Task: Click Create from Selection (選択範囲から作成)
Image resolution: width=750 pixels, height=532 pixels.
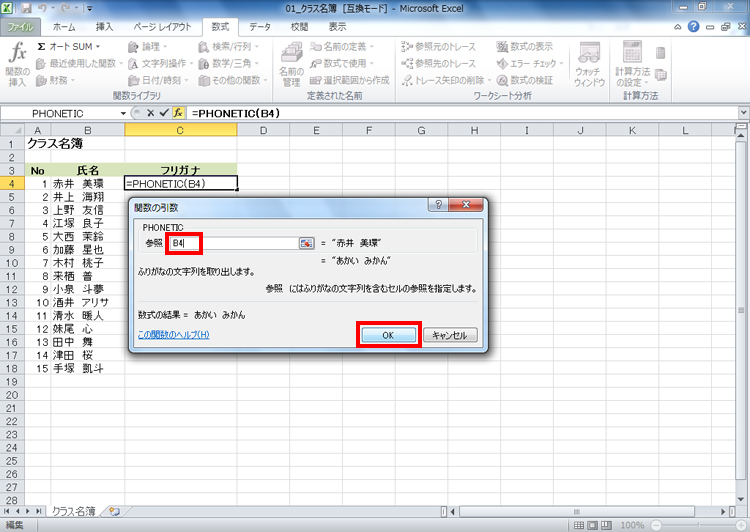Action: [x=350, y=80]
